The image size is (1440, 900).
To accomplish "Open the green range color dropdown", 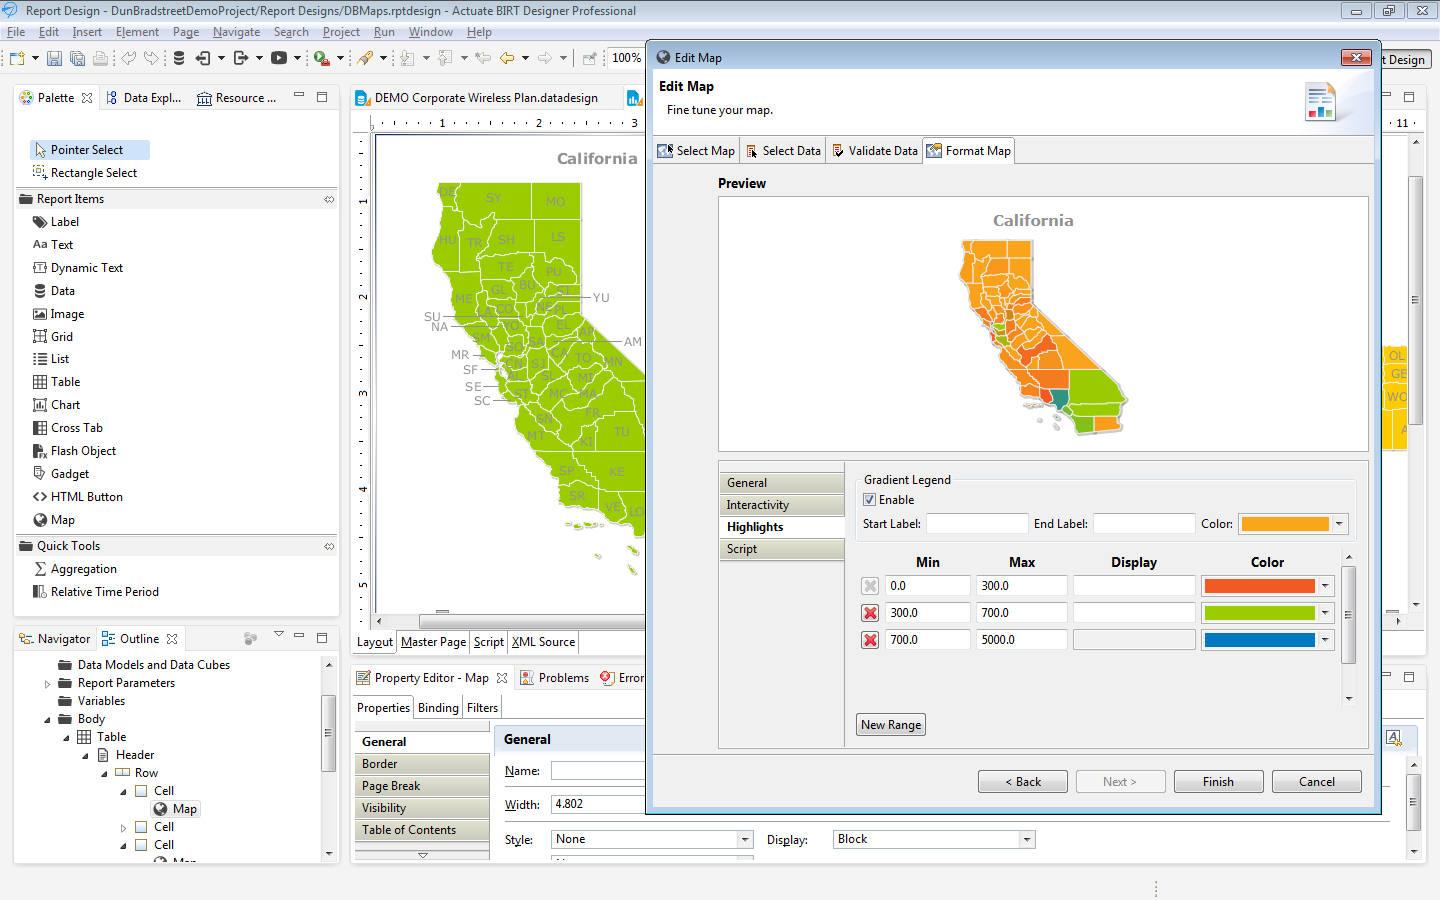I will click(1325, 613).
